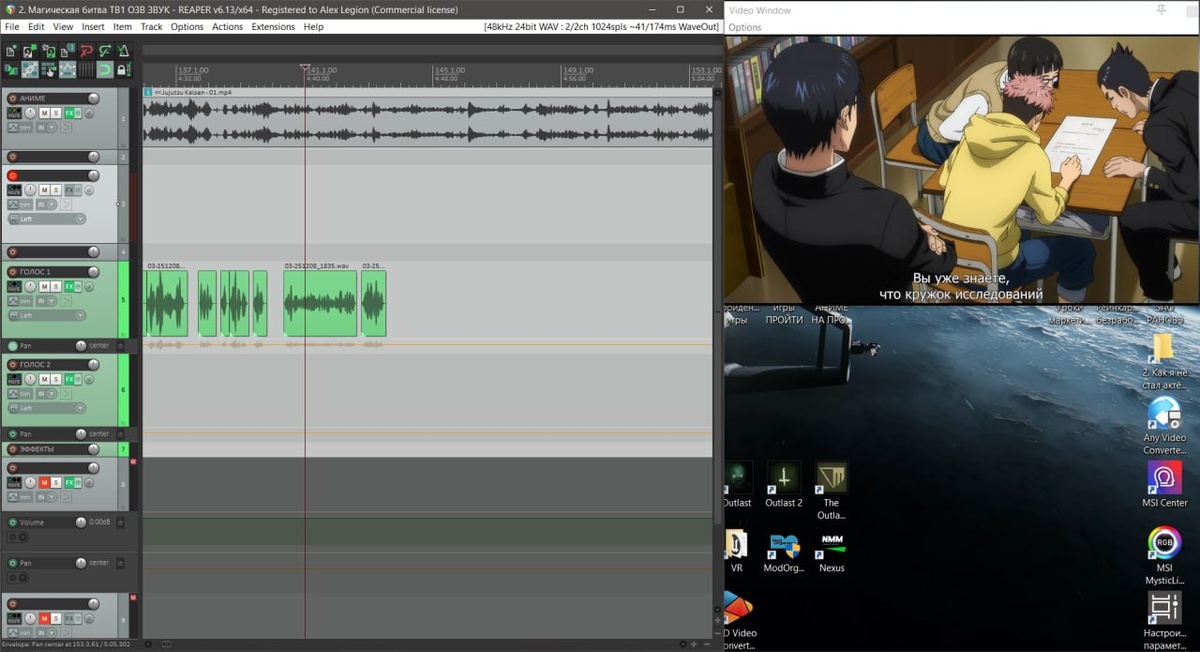Toggle the Snap magnet toolbar icon
Image resolution: width=1200 pixels, height=652 pixels.
coord(105,70)
